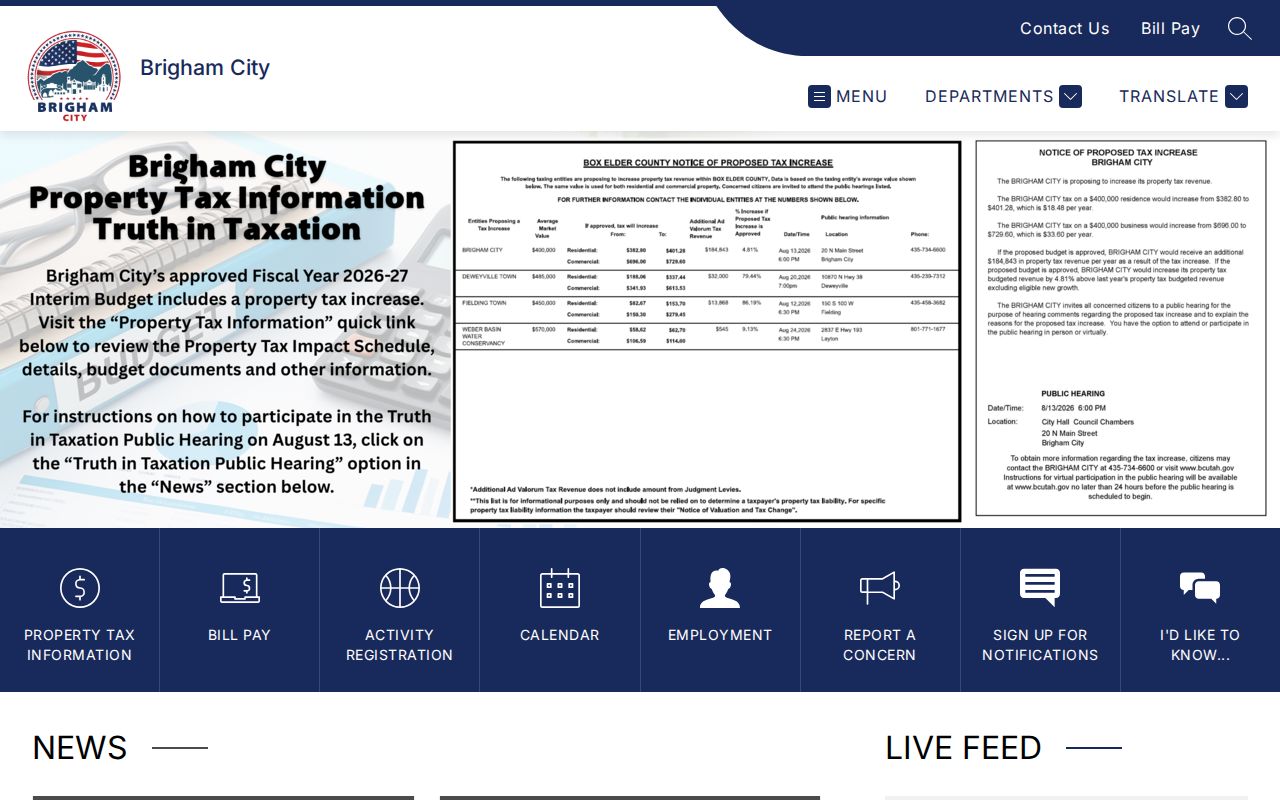
Task: Click the LIVE FEED section heading
Action: pyautogui.click(x=964, y=748)
